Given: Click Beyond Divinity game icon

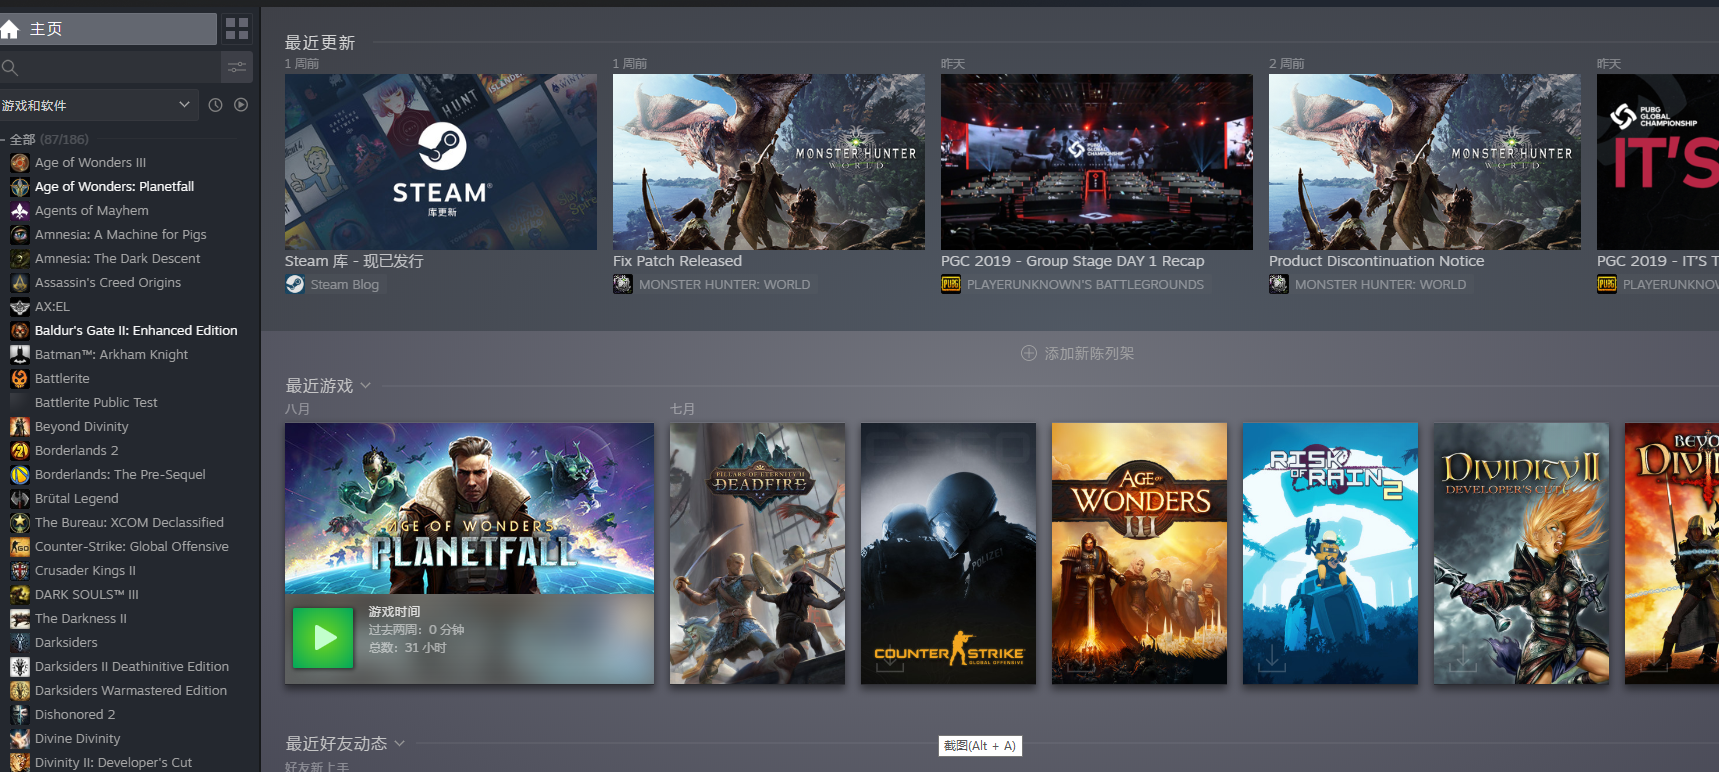Looking at the screenshot, I should (19, 426).
